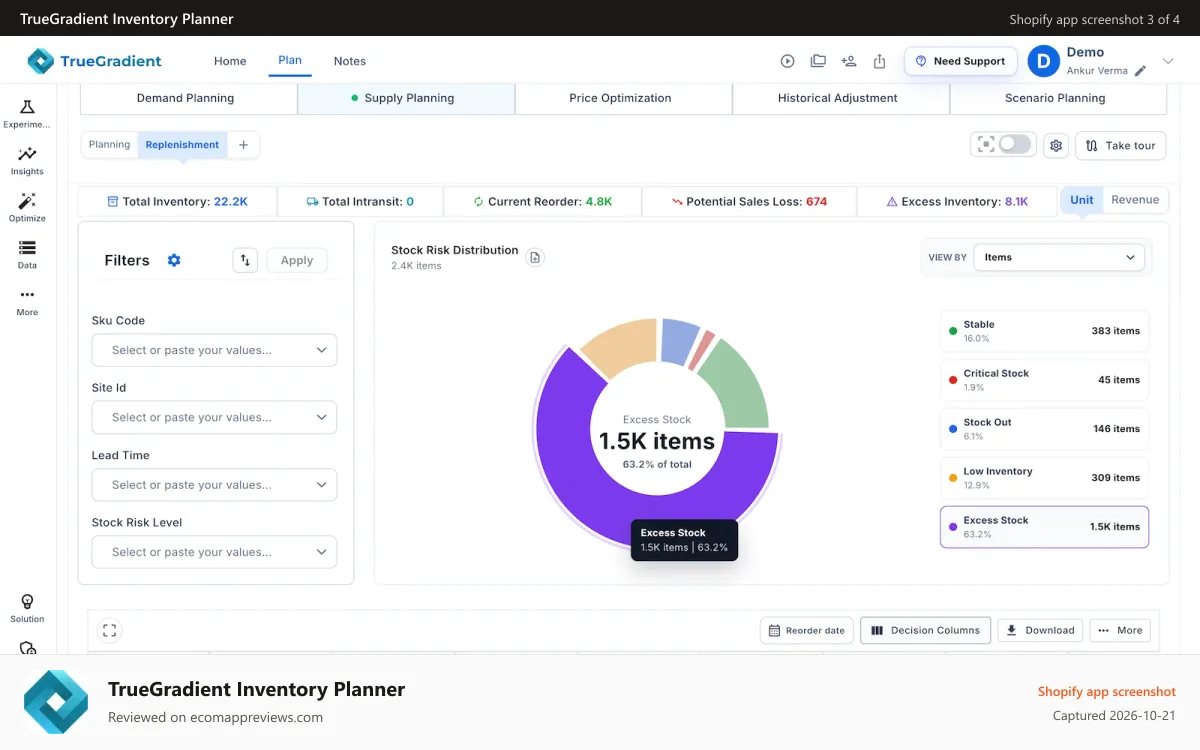
Task: Select the Planning sub-tab
Action: (110, 145)
